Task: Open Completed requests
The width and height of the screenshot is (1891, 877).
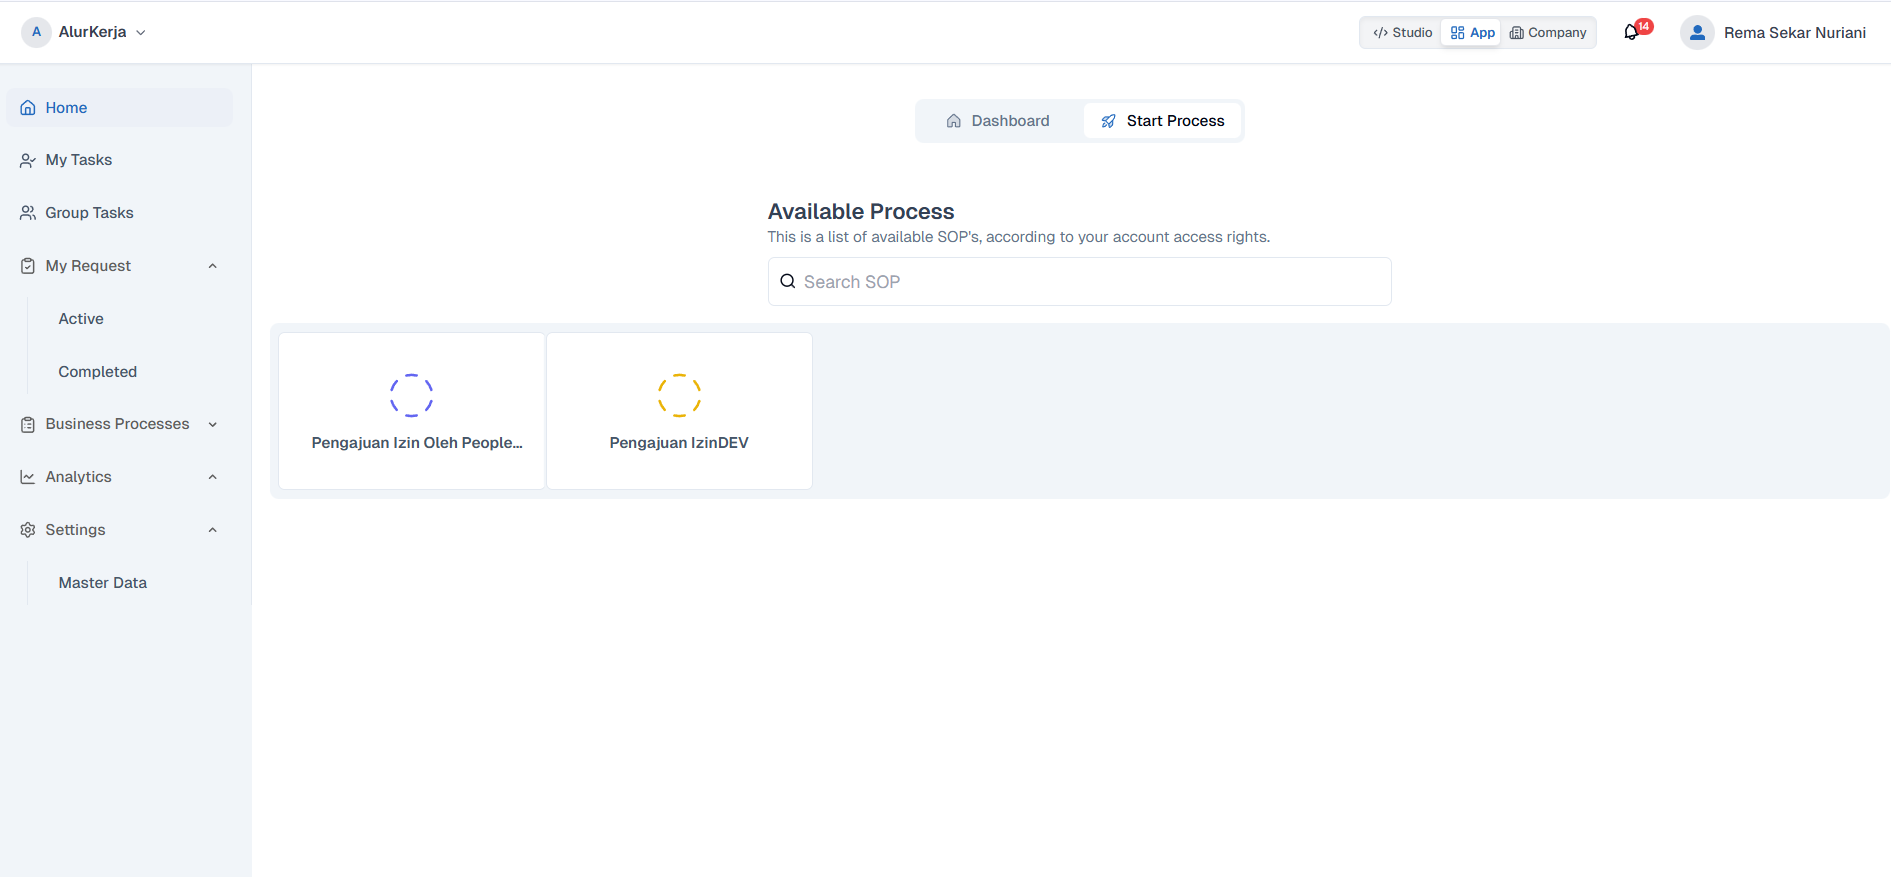Action: coord(98,372)
